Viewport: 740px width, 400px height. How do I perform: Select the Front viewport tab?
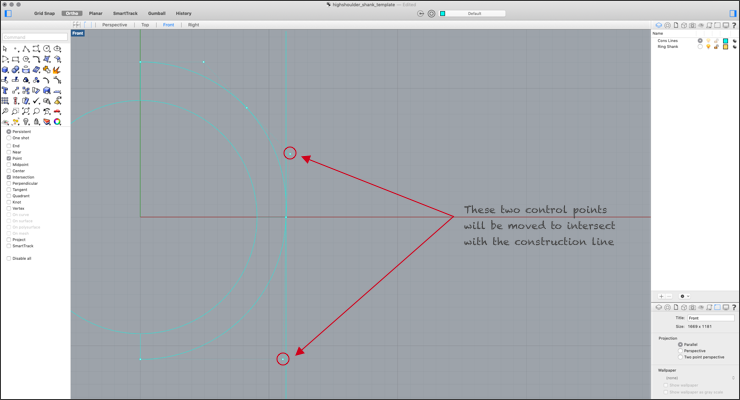pos(168,25)
